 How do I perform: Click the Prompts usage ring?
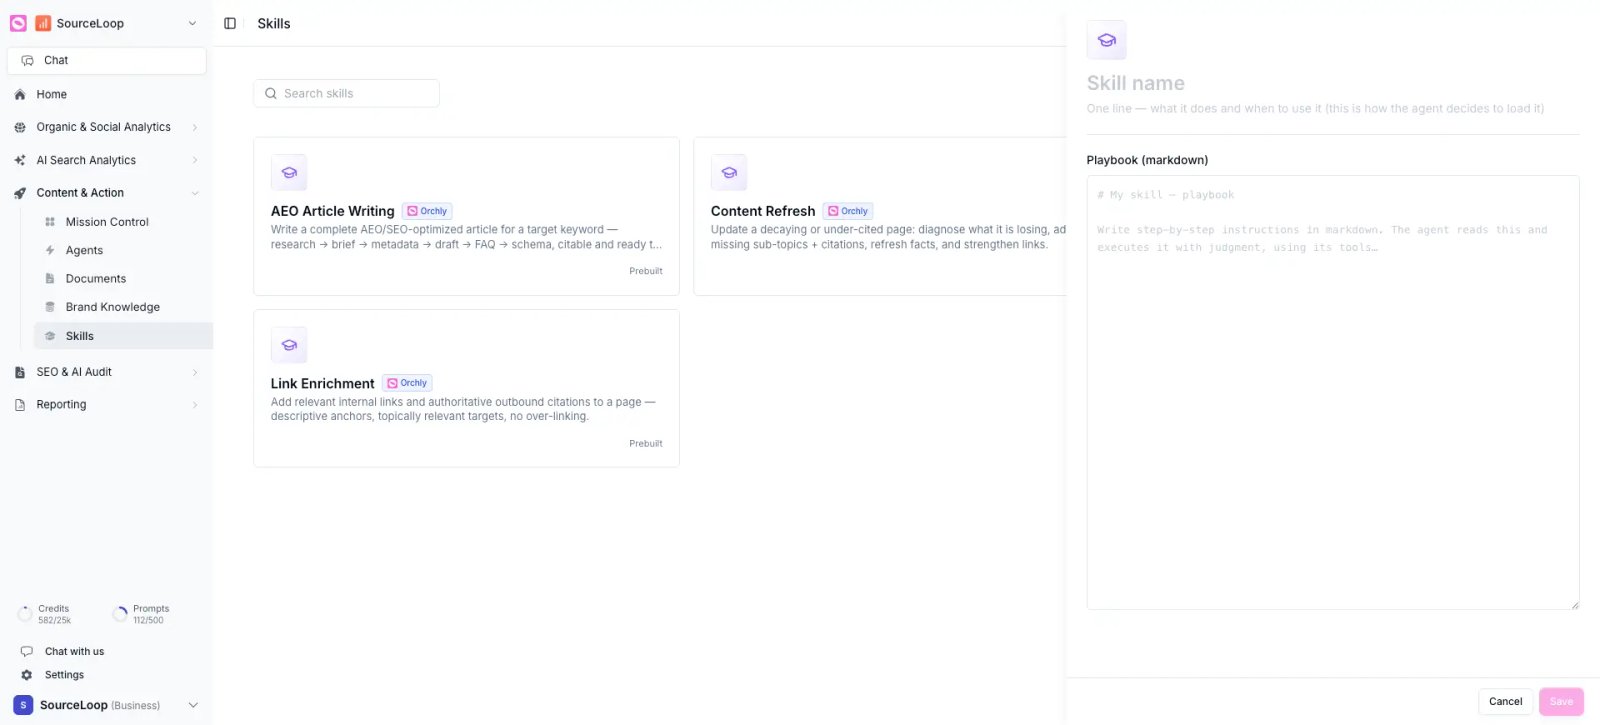(120, 614)
